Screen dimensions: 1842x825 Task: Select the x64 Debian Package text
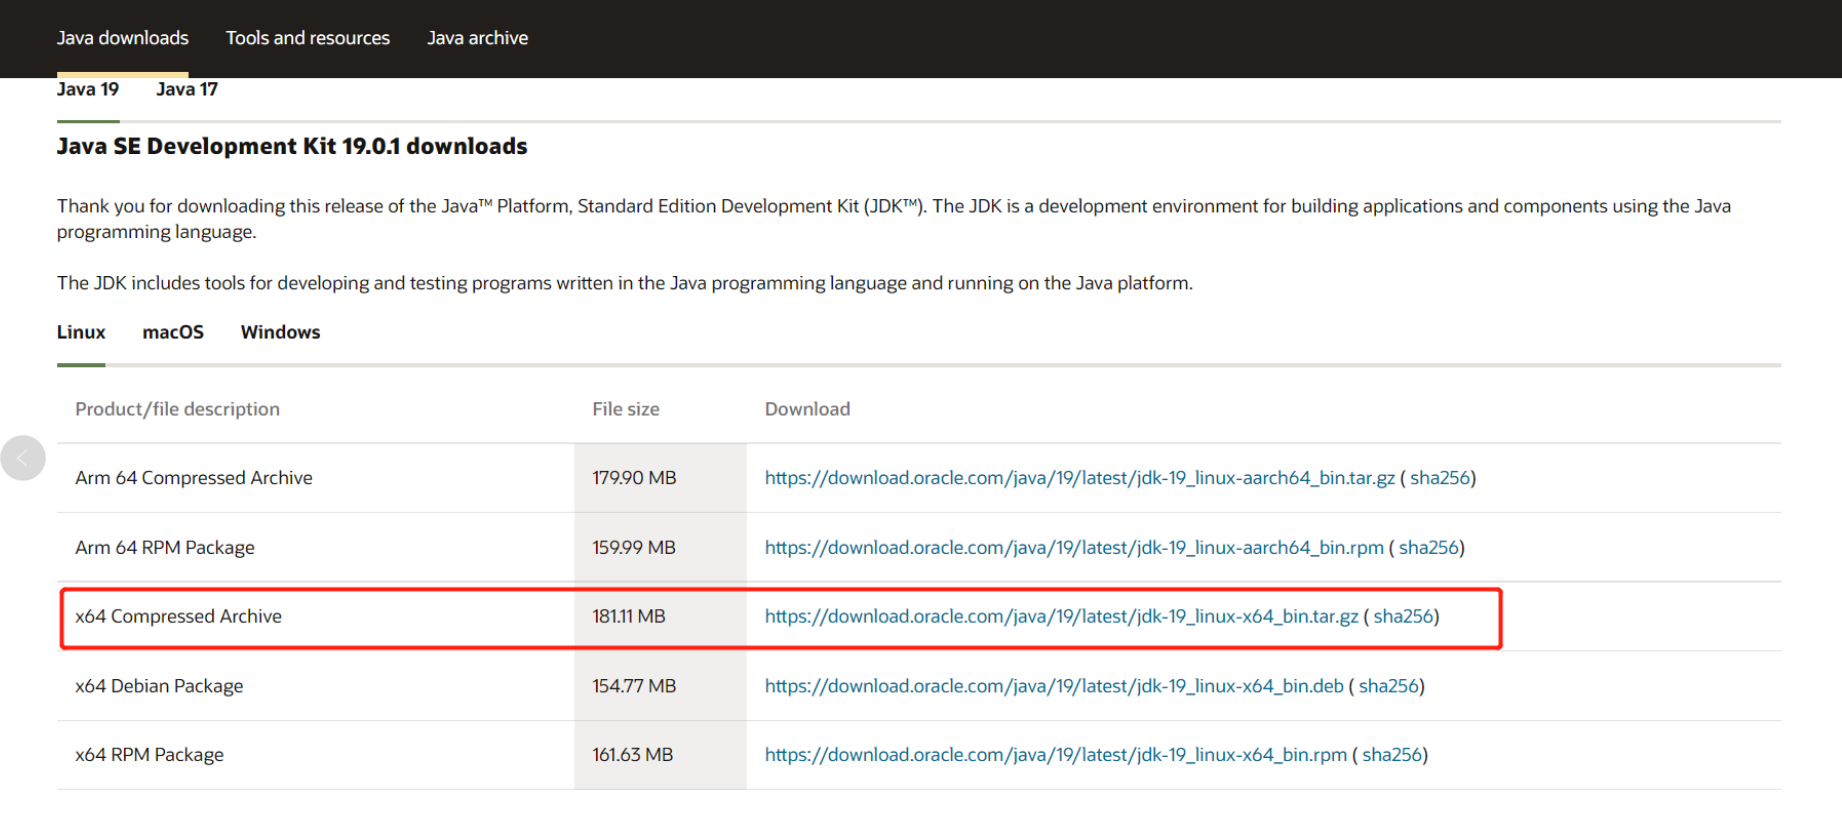click(159, 686)
